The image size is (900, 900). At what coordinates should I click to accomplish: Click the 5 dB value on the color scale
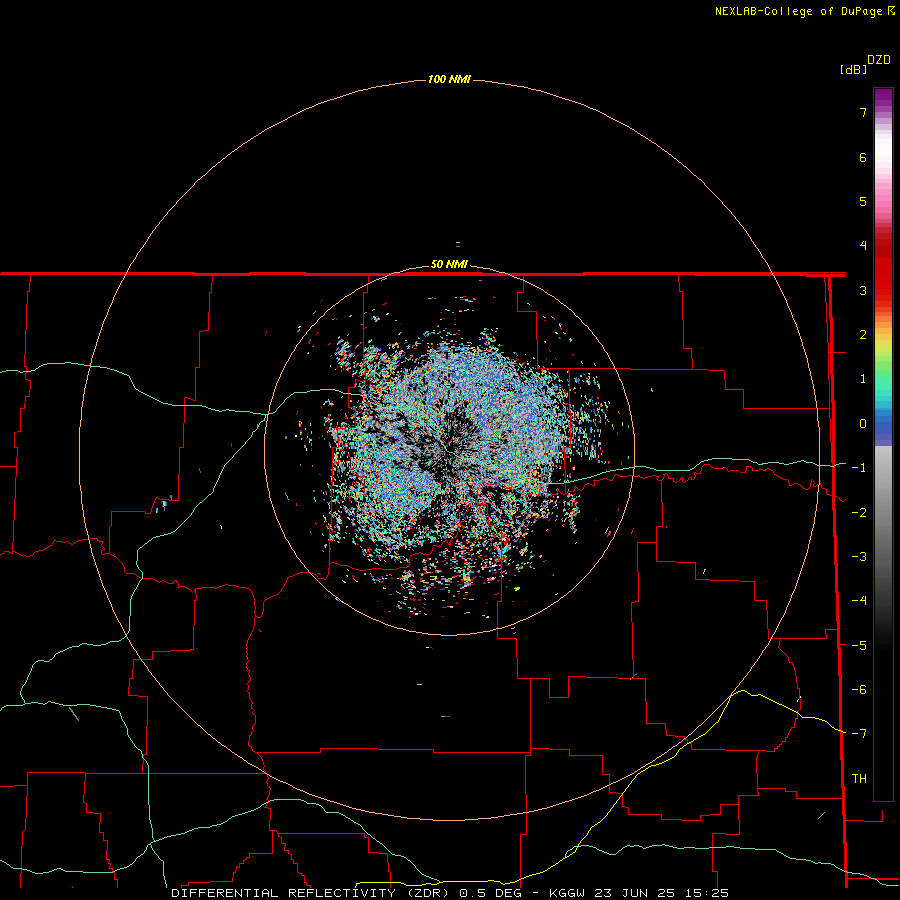point(863,201)
